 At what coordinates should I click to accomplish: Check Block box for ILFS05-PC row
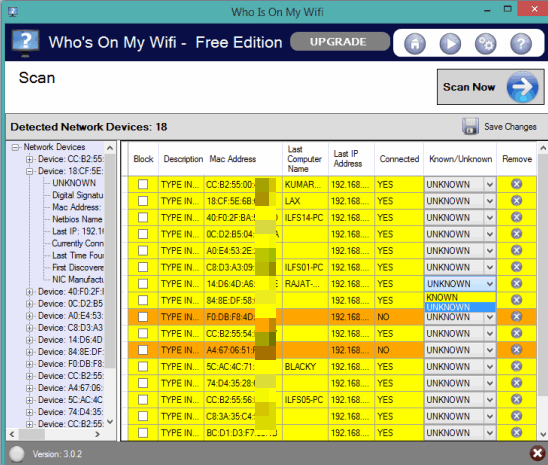click(x=143, y=400)
